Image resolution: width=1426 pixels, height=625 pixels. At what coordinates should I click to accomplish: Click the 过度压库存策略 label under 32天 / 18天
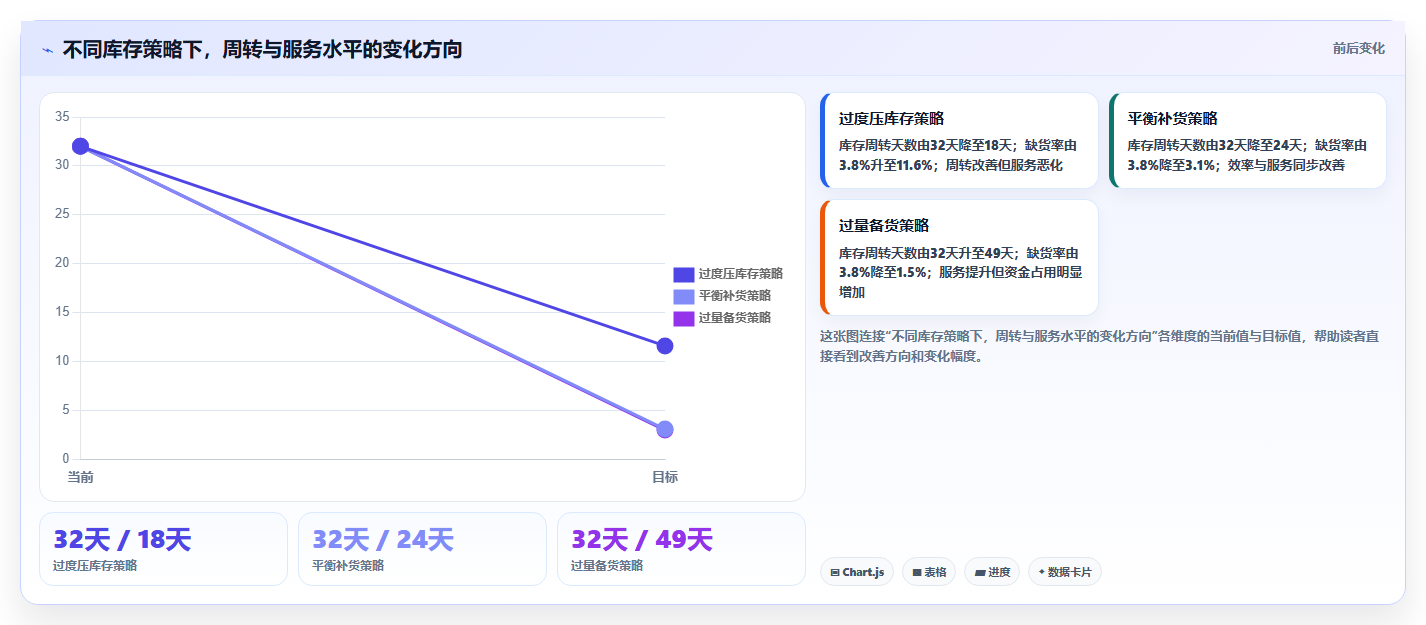click(95, 566)
